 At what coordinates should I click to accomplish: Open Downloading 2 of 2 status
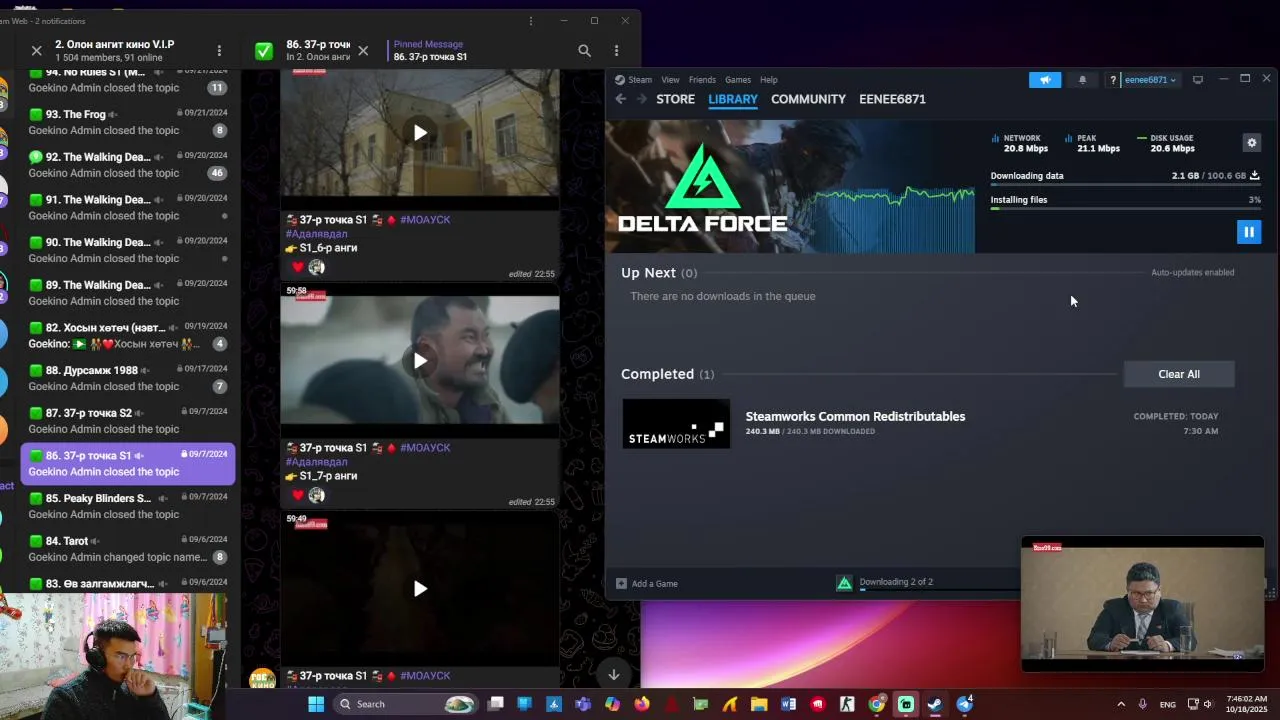(896, 582)
